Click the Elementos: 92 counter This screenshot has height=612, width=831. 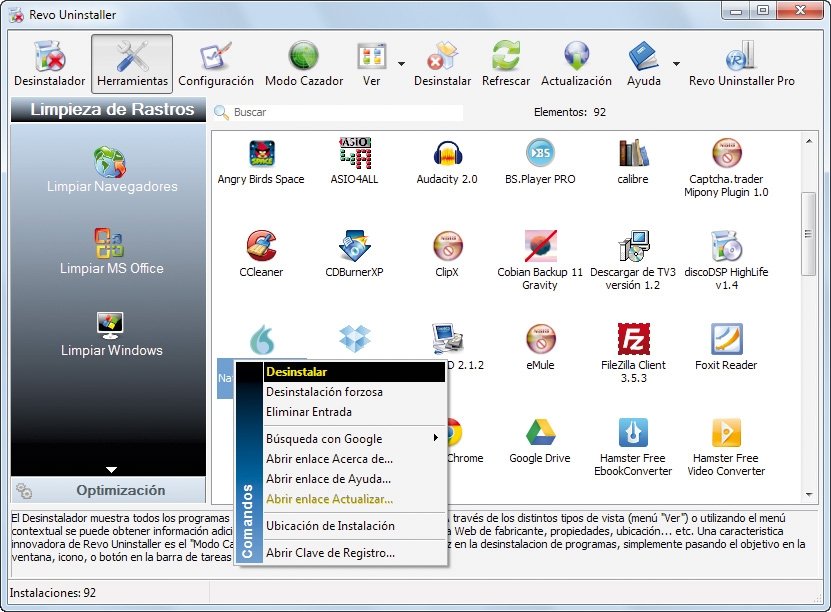click(x=570, y=112)
